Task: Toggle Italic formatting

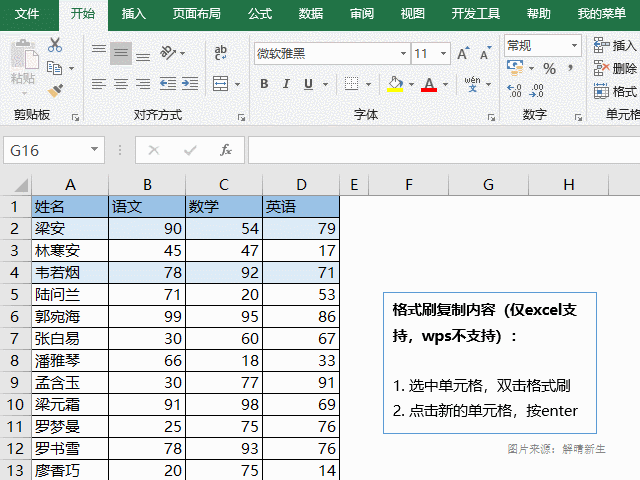Action: (x=287, y=84)
